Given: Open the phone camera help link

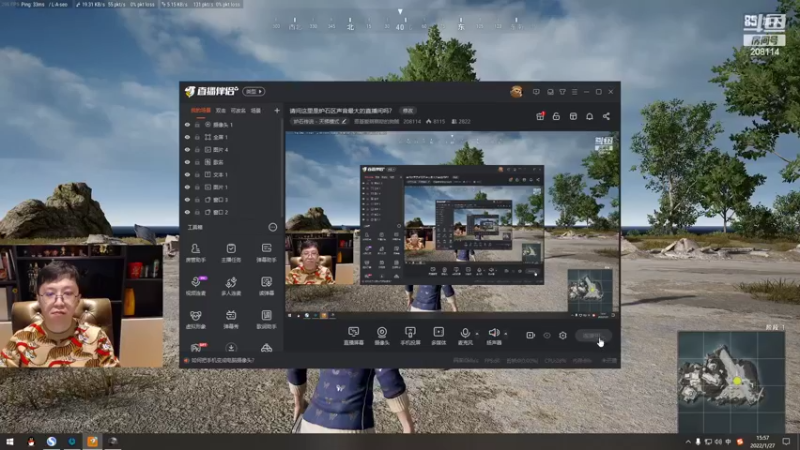Looking at the screenshot, I should pos(222,360).
